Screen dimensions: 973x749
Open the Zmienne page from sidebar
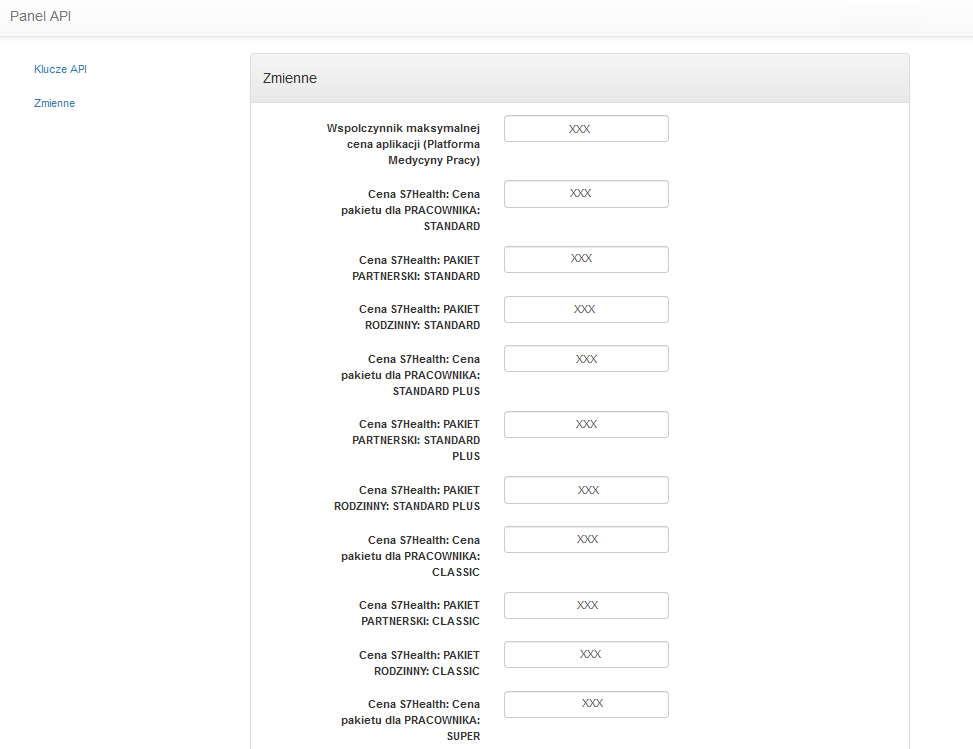point(54,103)
